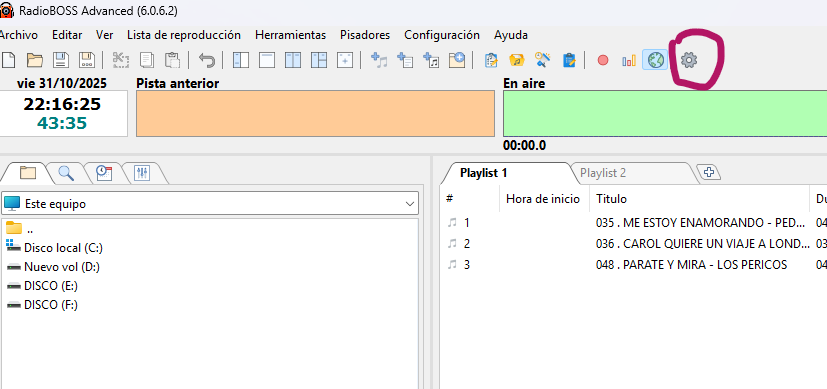
Task: Select the split three-pane layout icon
Action: 319,60
